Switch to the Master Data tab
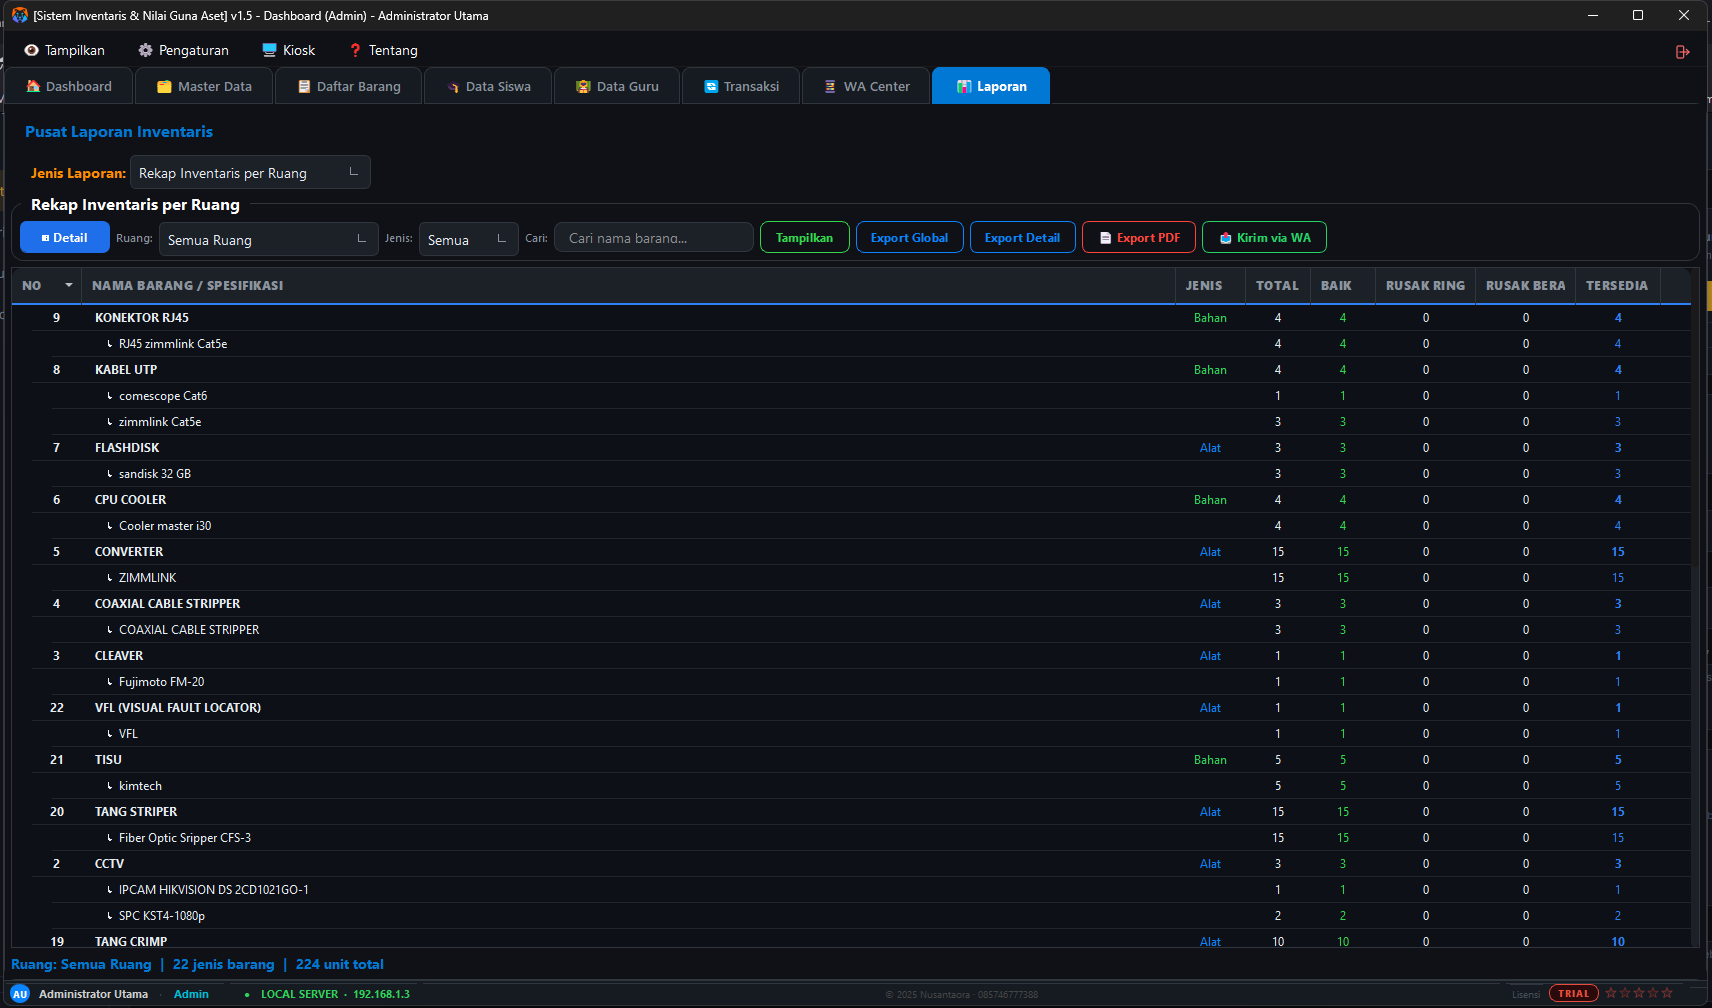 [204, 87]
